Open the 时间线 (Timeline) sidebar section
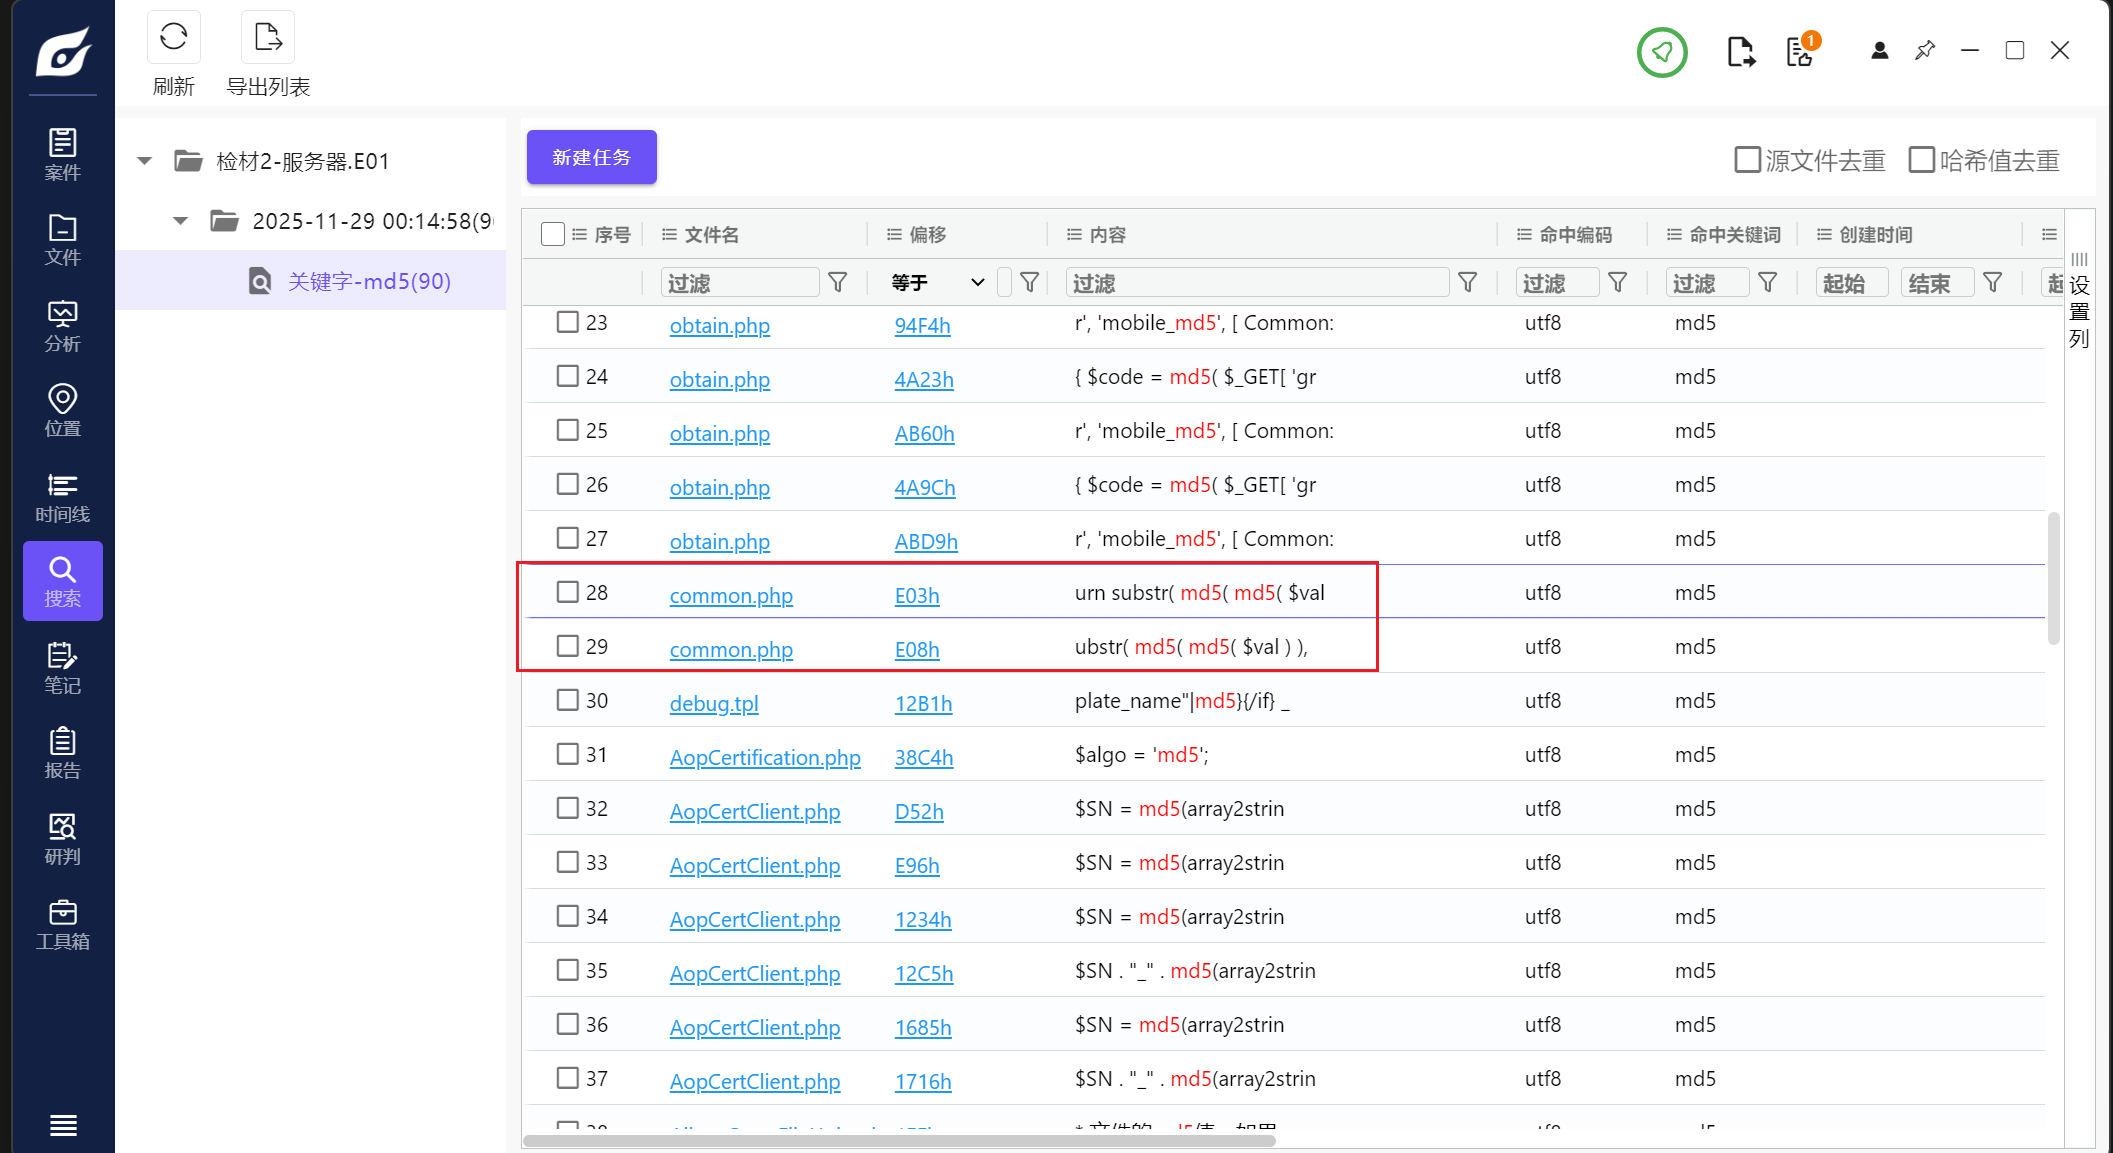Image resolution: width=2113 pixels, height=1153 pixels. coord(63,497)
